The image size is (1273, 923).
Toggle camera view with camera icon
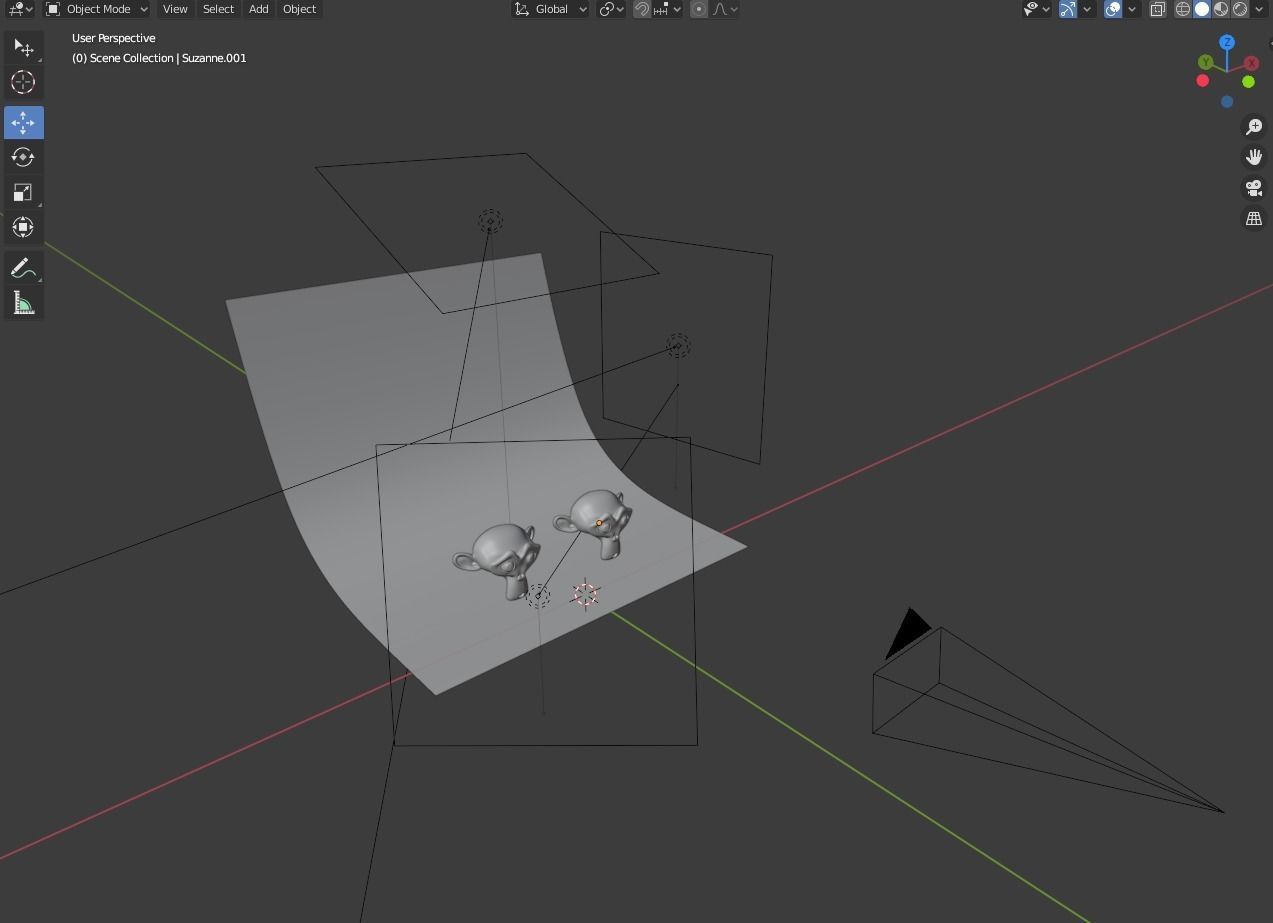click(1253, 187)
